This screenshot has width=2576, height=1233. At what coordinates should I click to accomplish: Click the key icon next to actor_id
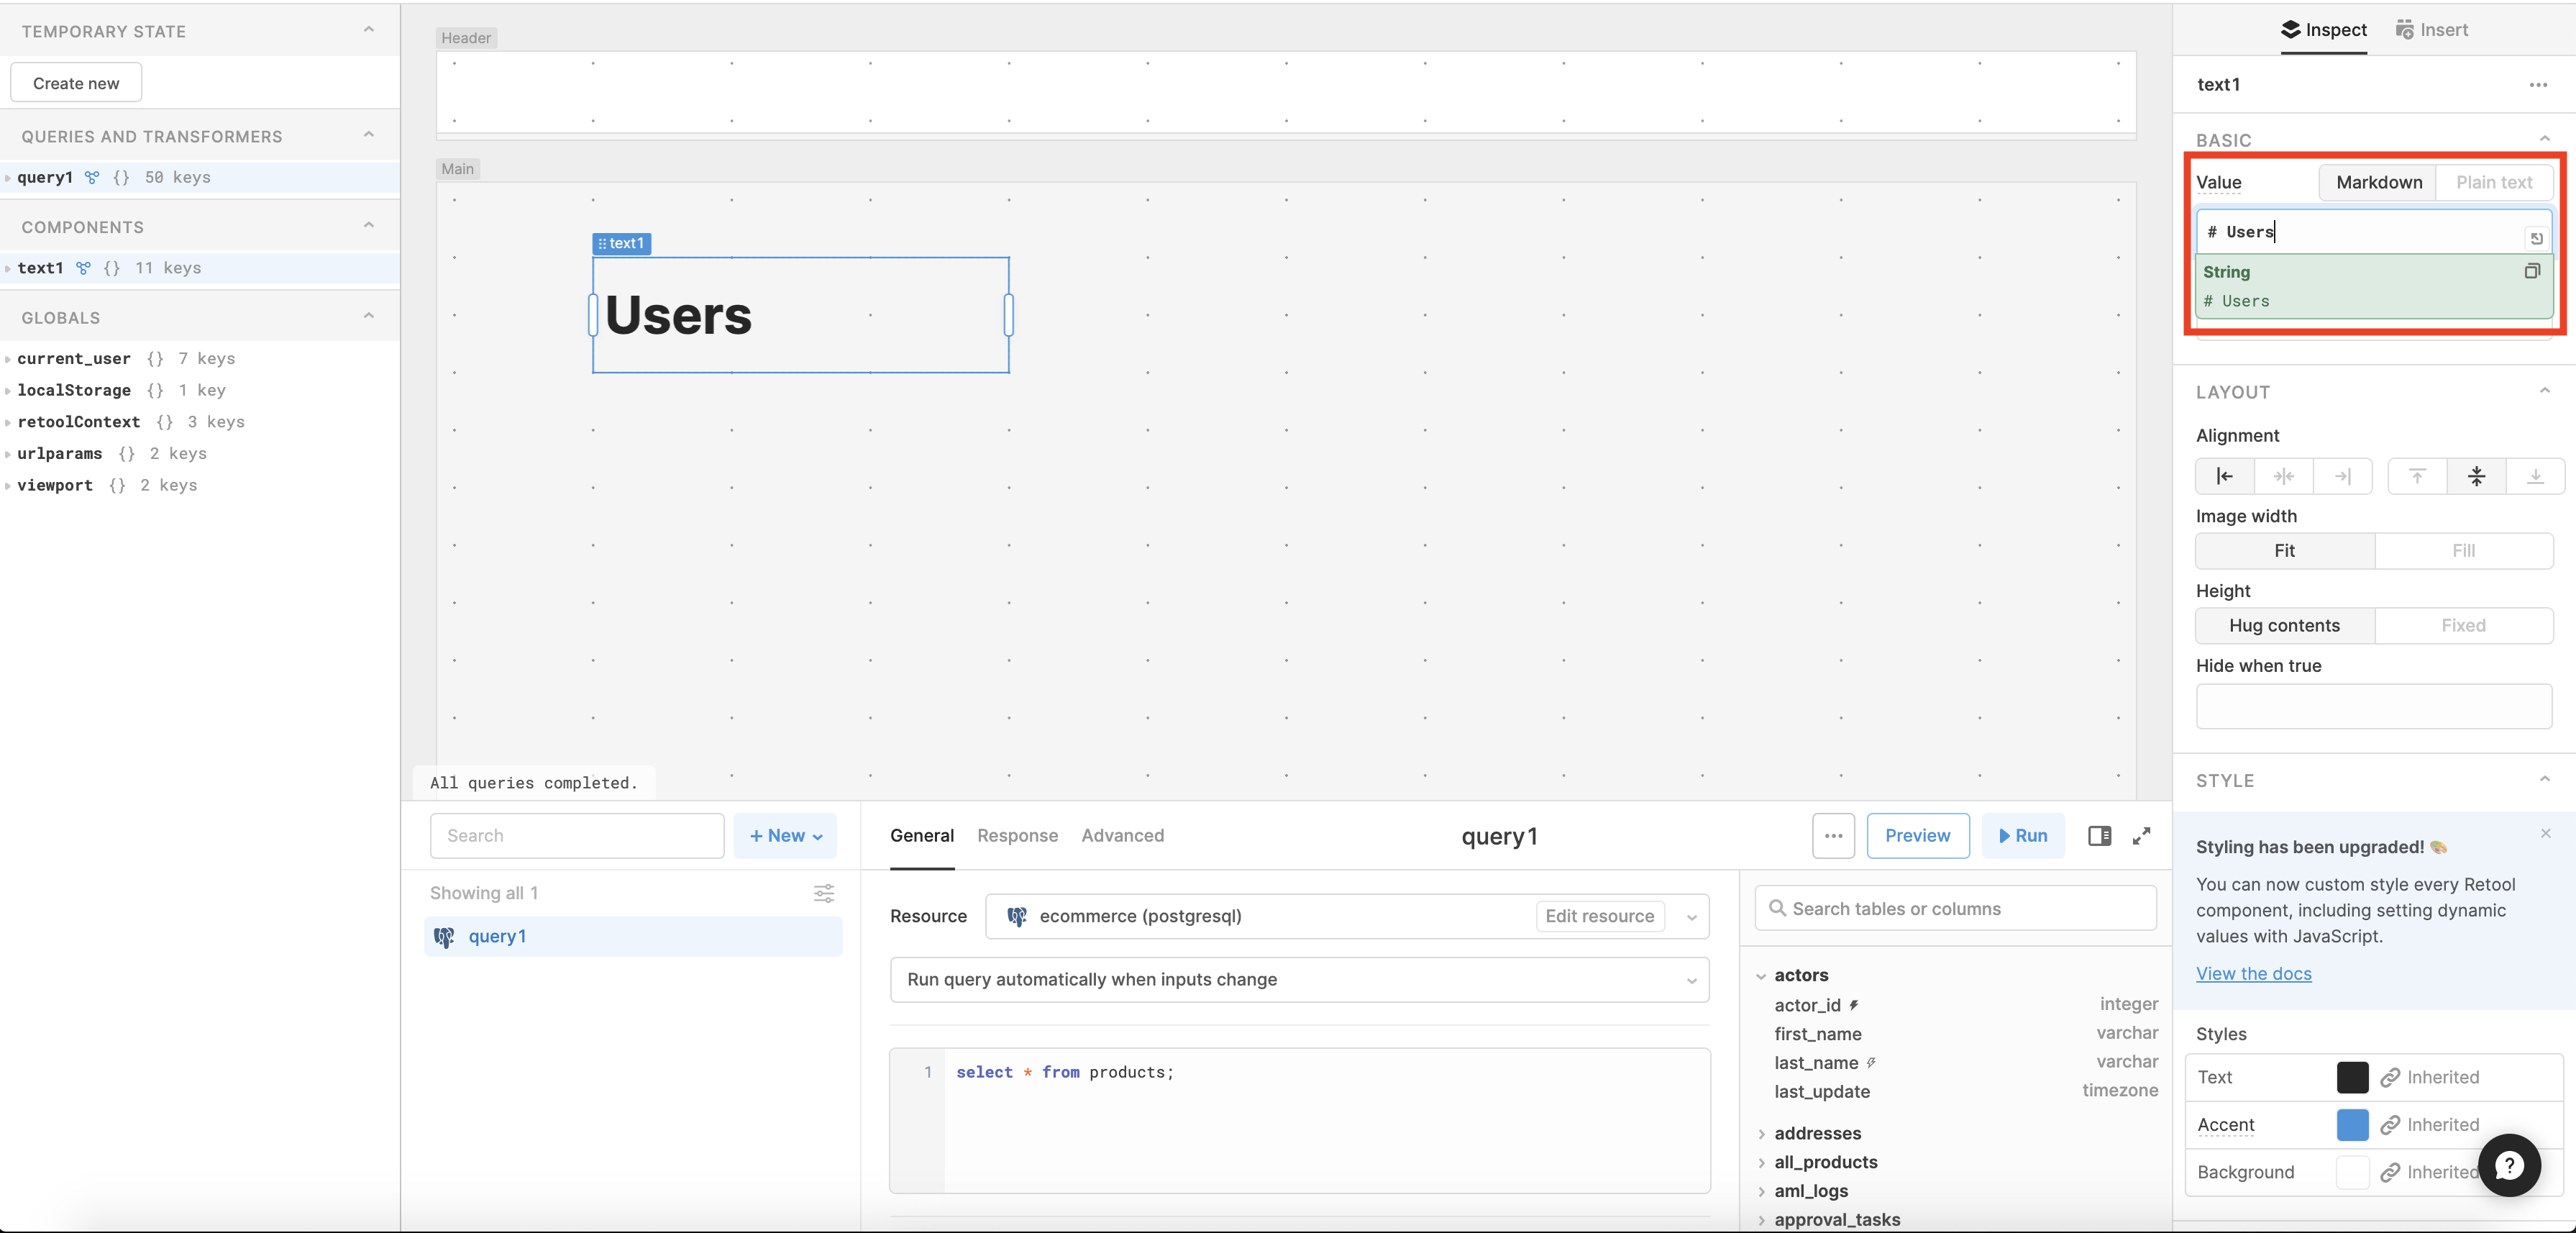click(1853, 1005)
